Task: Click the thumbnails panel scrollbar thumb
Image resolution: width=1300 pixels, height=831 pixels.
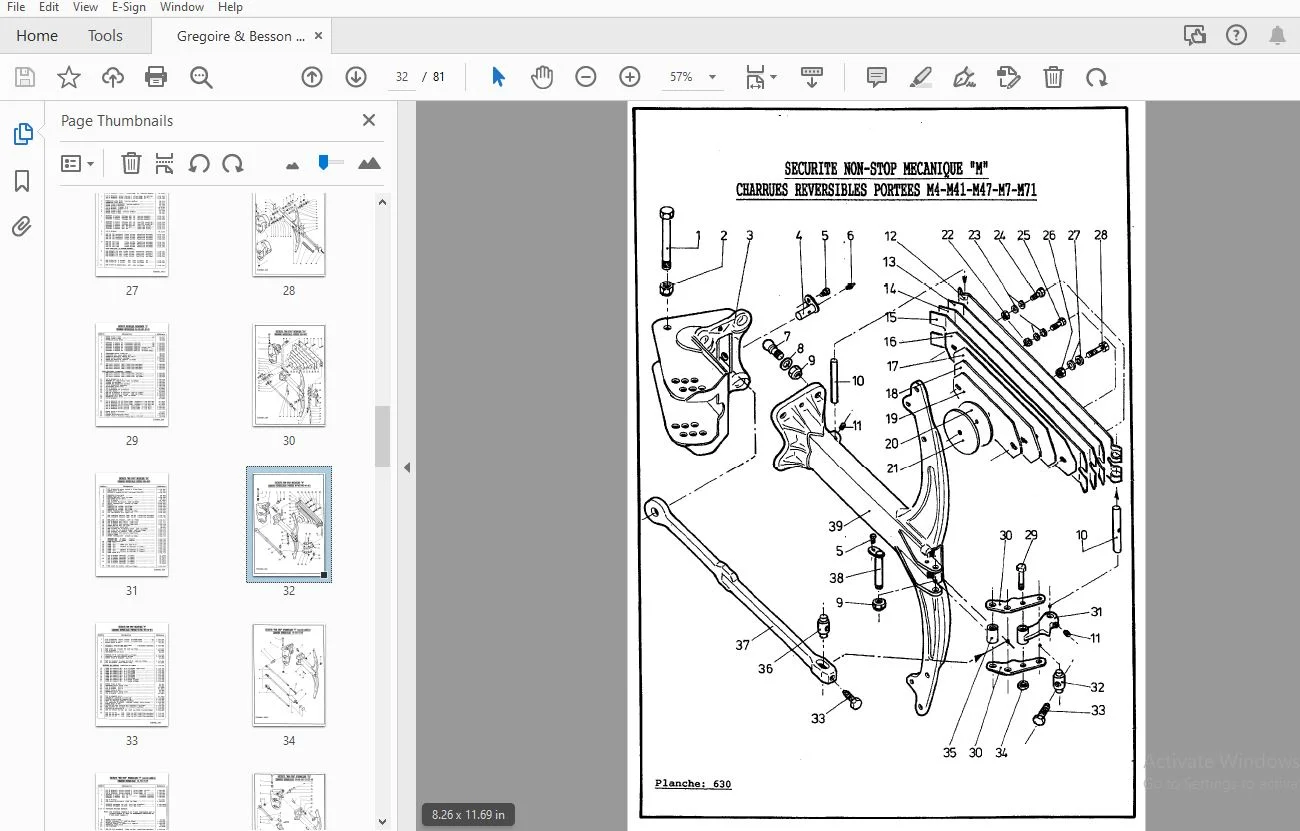Action: click(382, 437)
